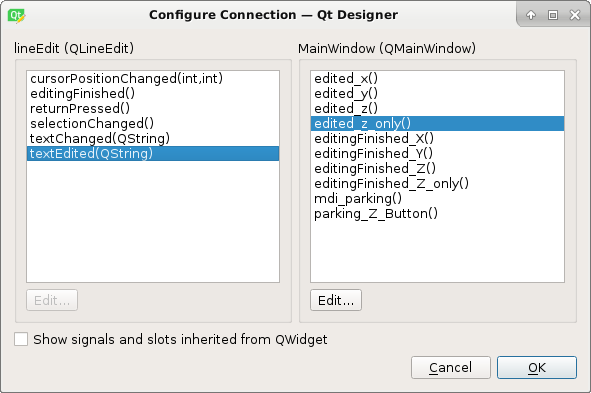Click the Qt Designer logo icon
This screenshot has height=393, width=591.
pos(16,16)
